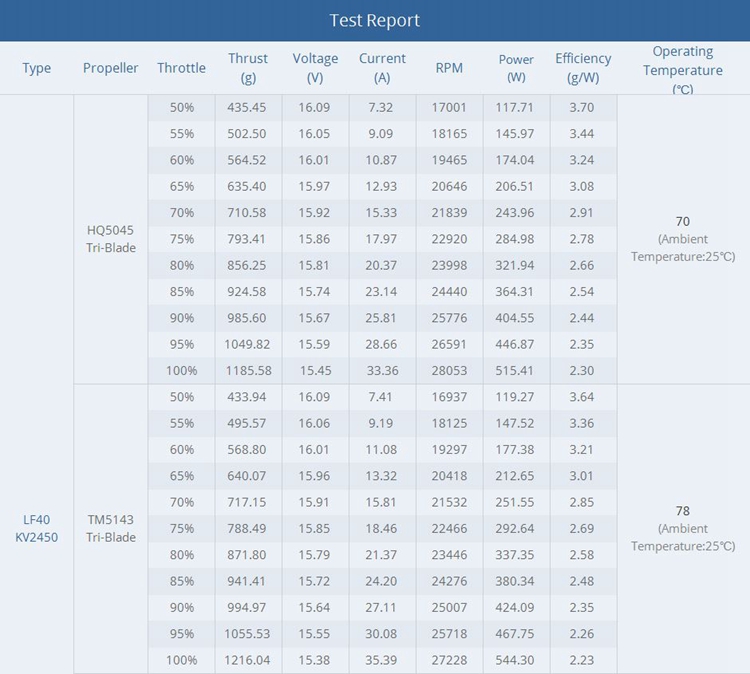The image size is (750, 674).
Task: Click the power value 544.30
Action: [516, 660]
